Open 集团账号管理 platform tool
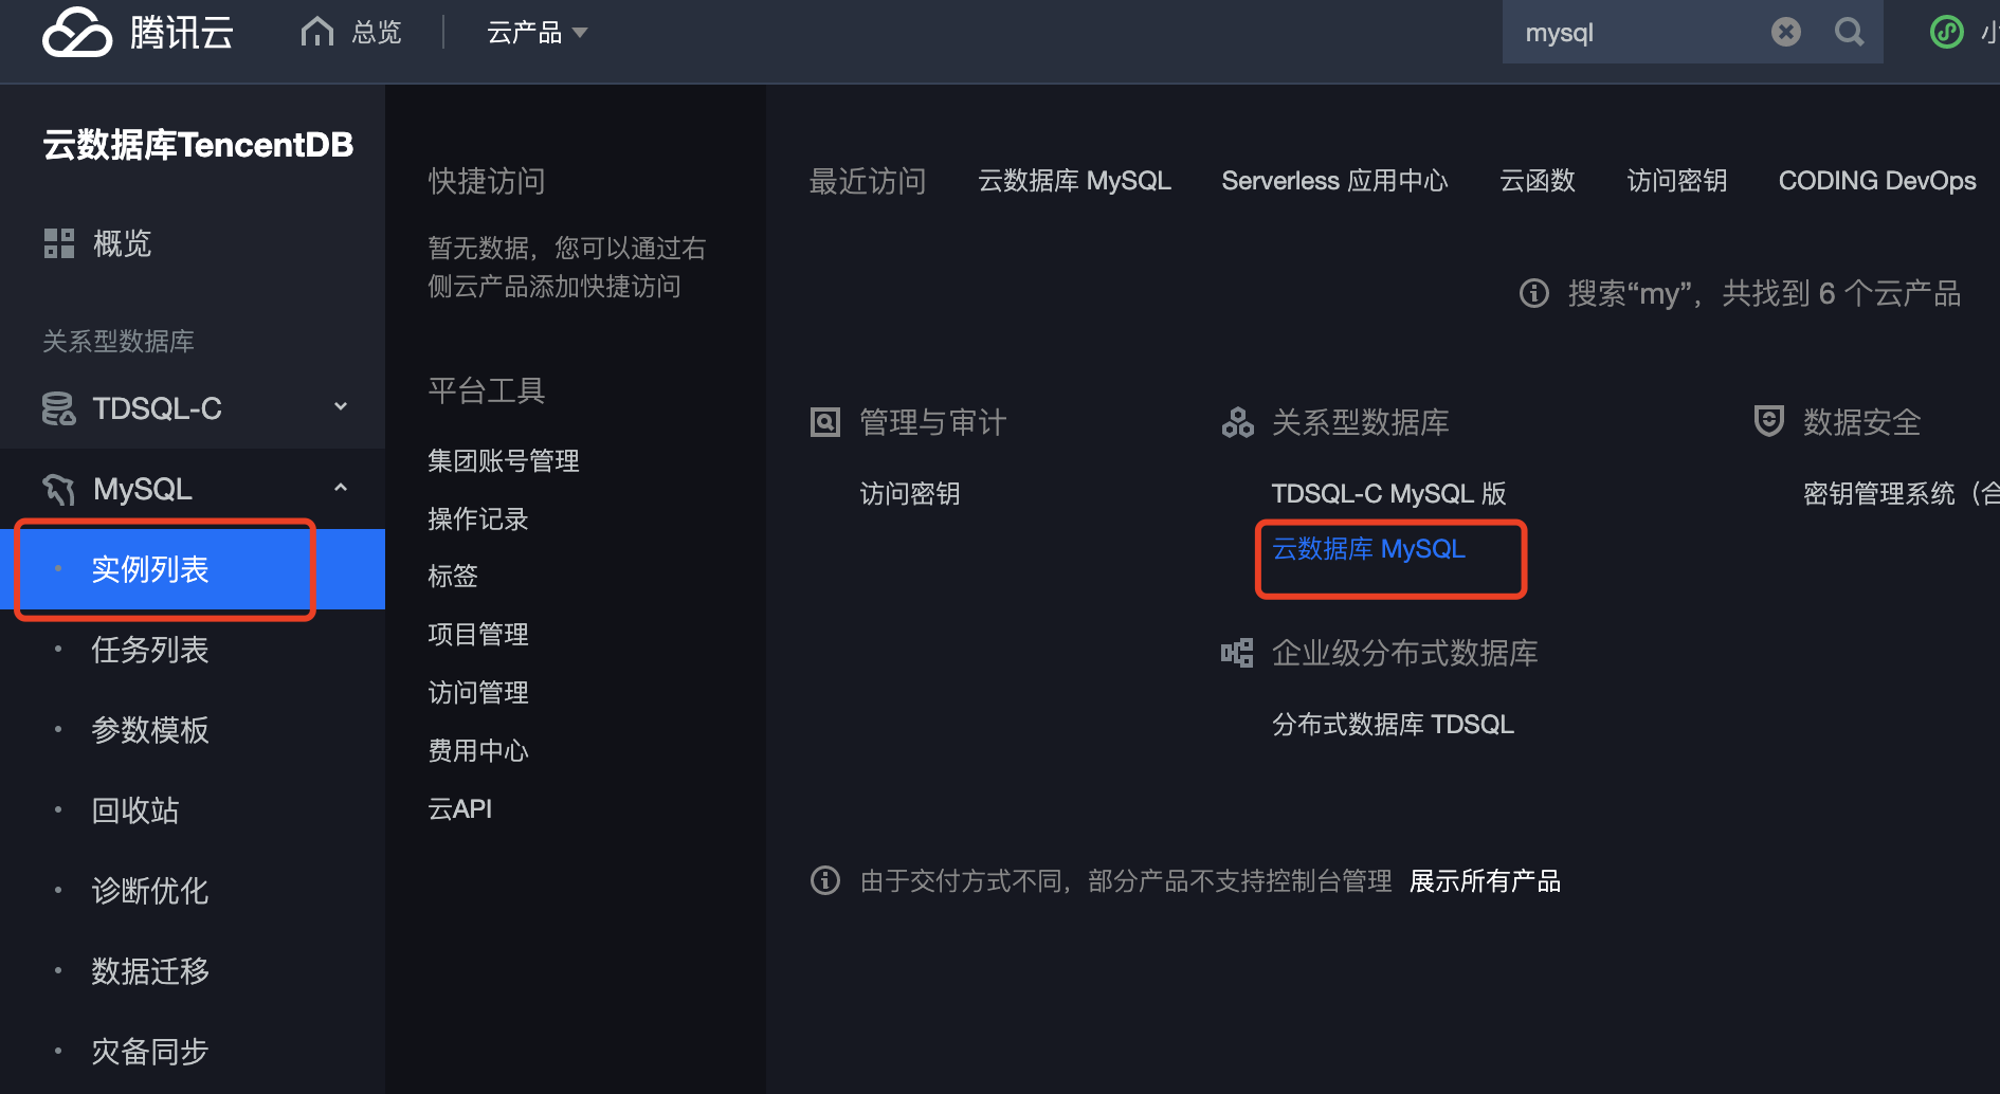The height and width of the screenshot is (1094, 2000). point(504,461)
